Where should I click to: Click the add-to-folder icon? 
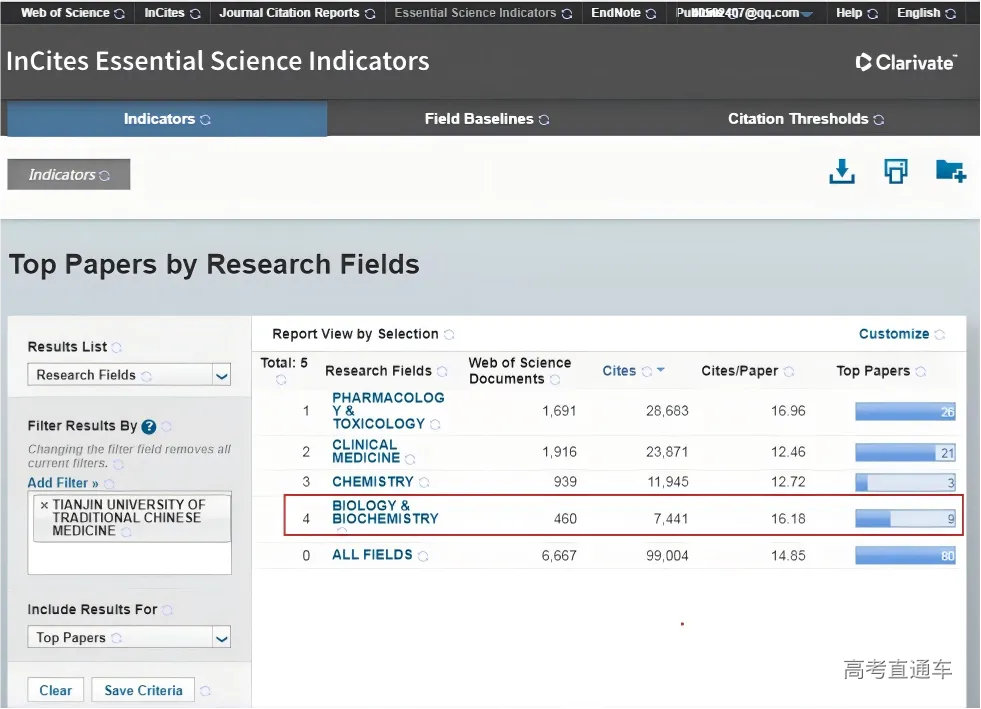(x=950, y=172)
